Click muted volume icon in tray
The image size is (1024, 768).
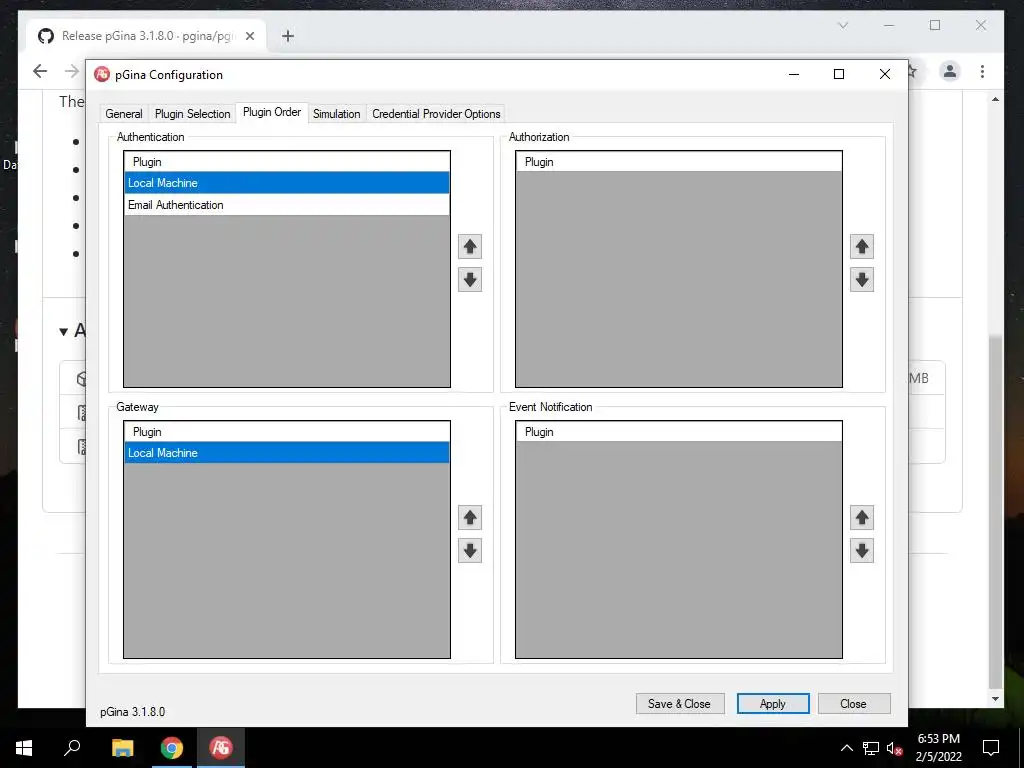tap(895, 748)
